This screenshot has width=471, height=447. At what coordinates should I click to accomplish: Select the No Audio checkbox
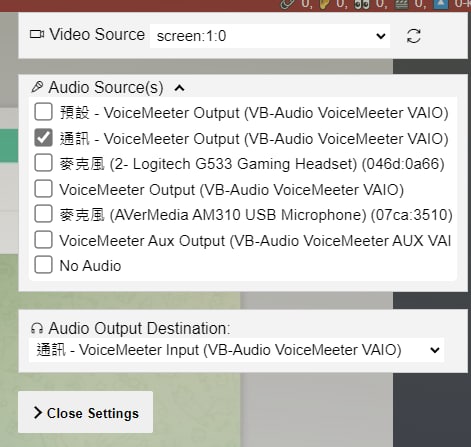[43, 265]
